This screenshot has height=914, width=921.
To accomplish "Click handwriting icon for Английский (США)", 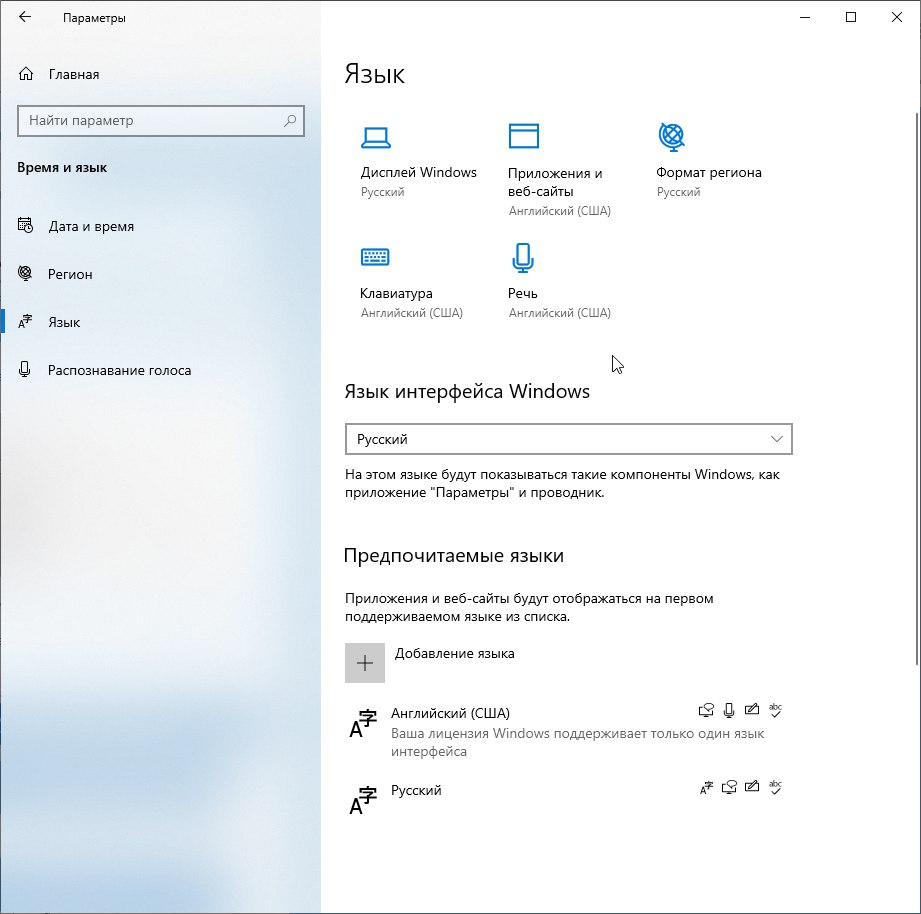I will tap(752, 710).
